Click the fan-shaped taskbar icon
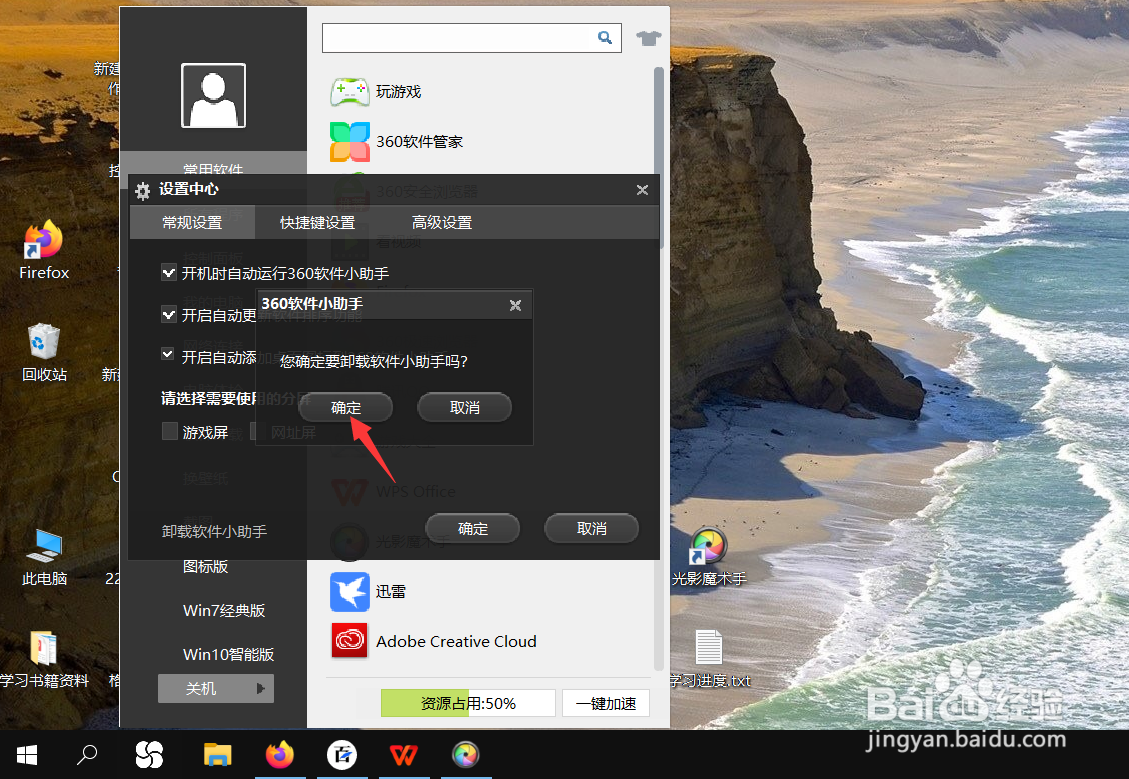Screen dimensions: 1129x779 point(149,755)
